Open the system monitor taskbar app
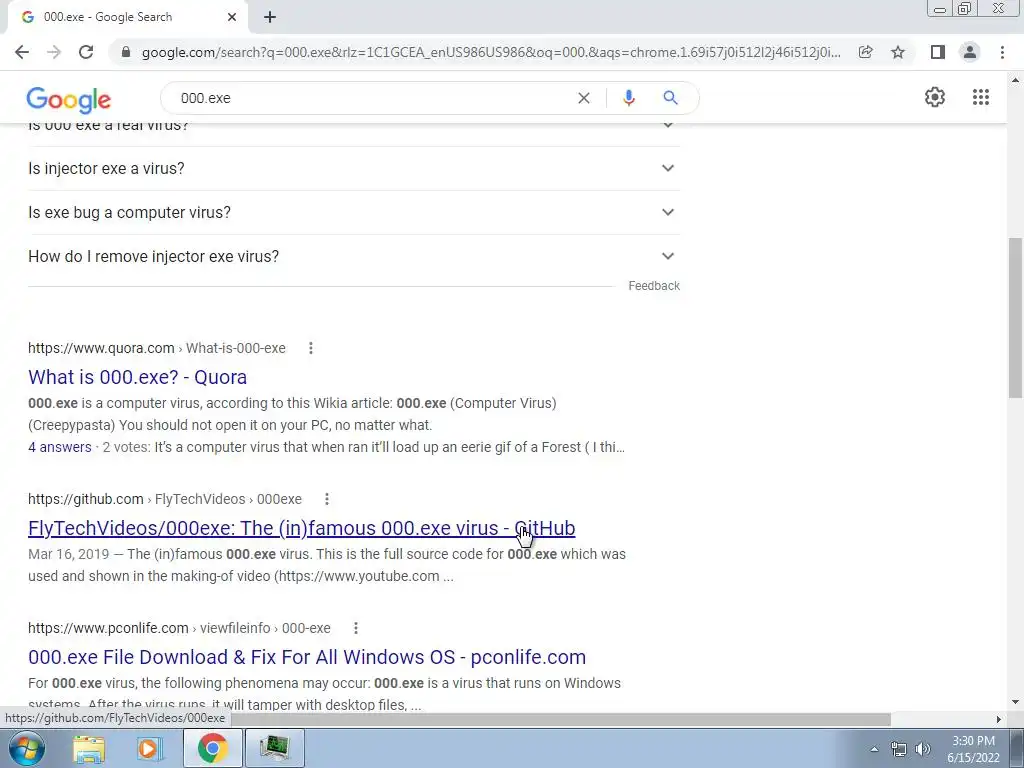The width and height of the screenshot is (1024, 768). [x=274, y=748]
